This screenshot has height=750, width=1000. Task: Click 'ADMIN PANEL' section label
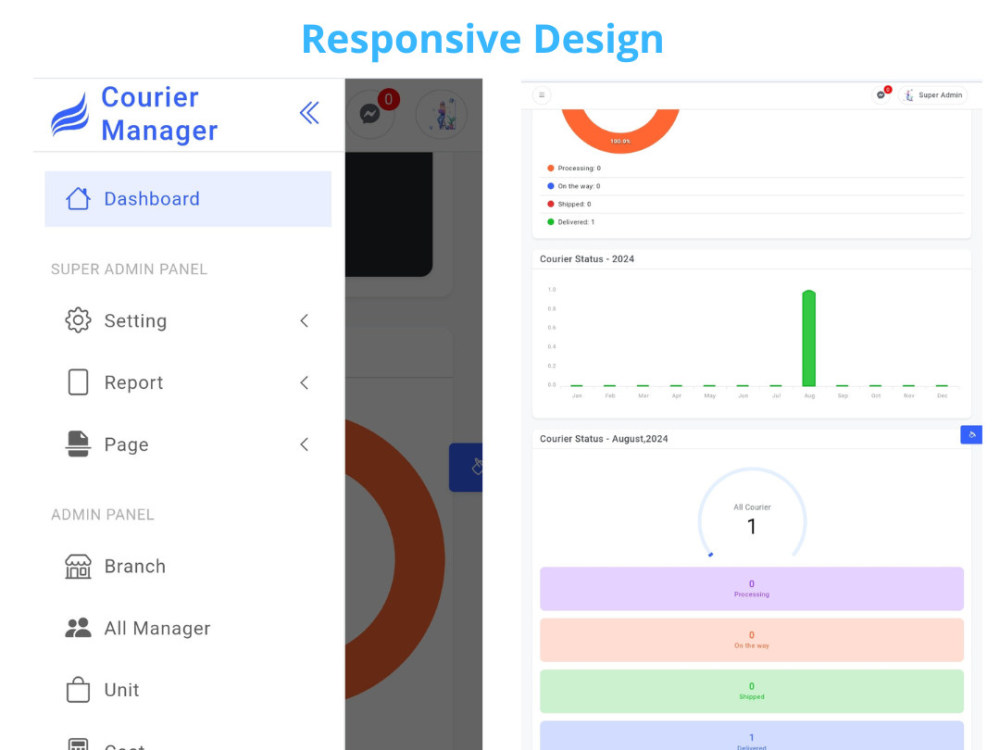(x=103, y=515)
